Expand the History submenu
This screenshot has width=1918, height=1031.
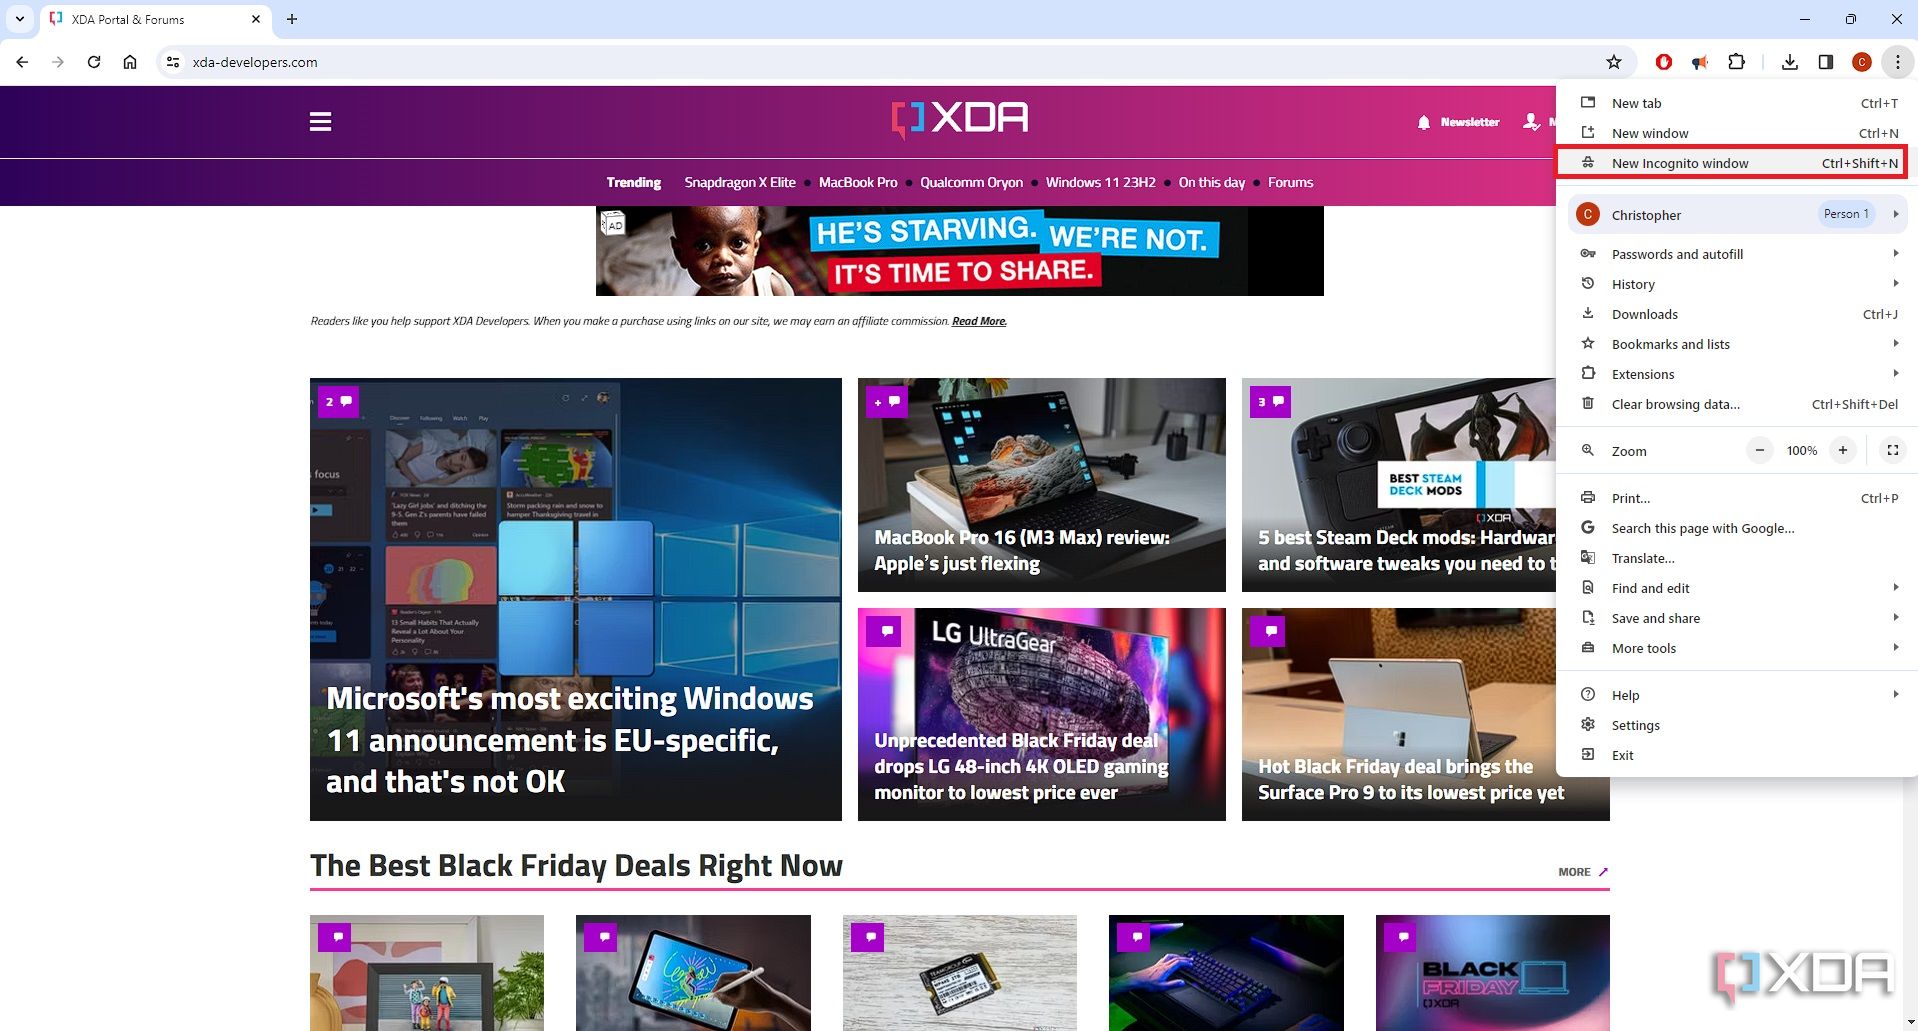coord(1737,284)
